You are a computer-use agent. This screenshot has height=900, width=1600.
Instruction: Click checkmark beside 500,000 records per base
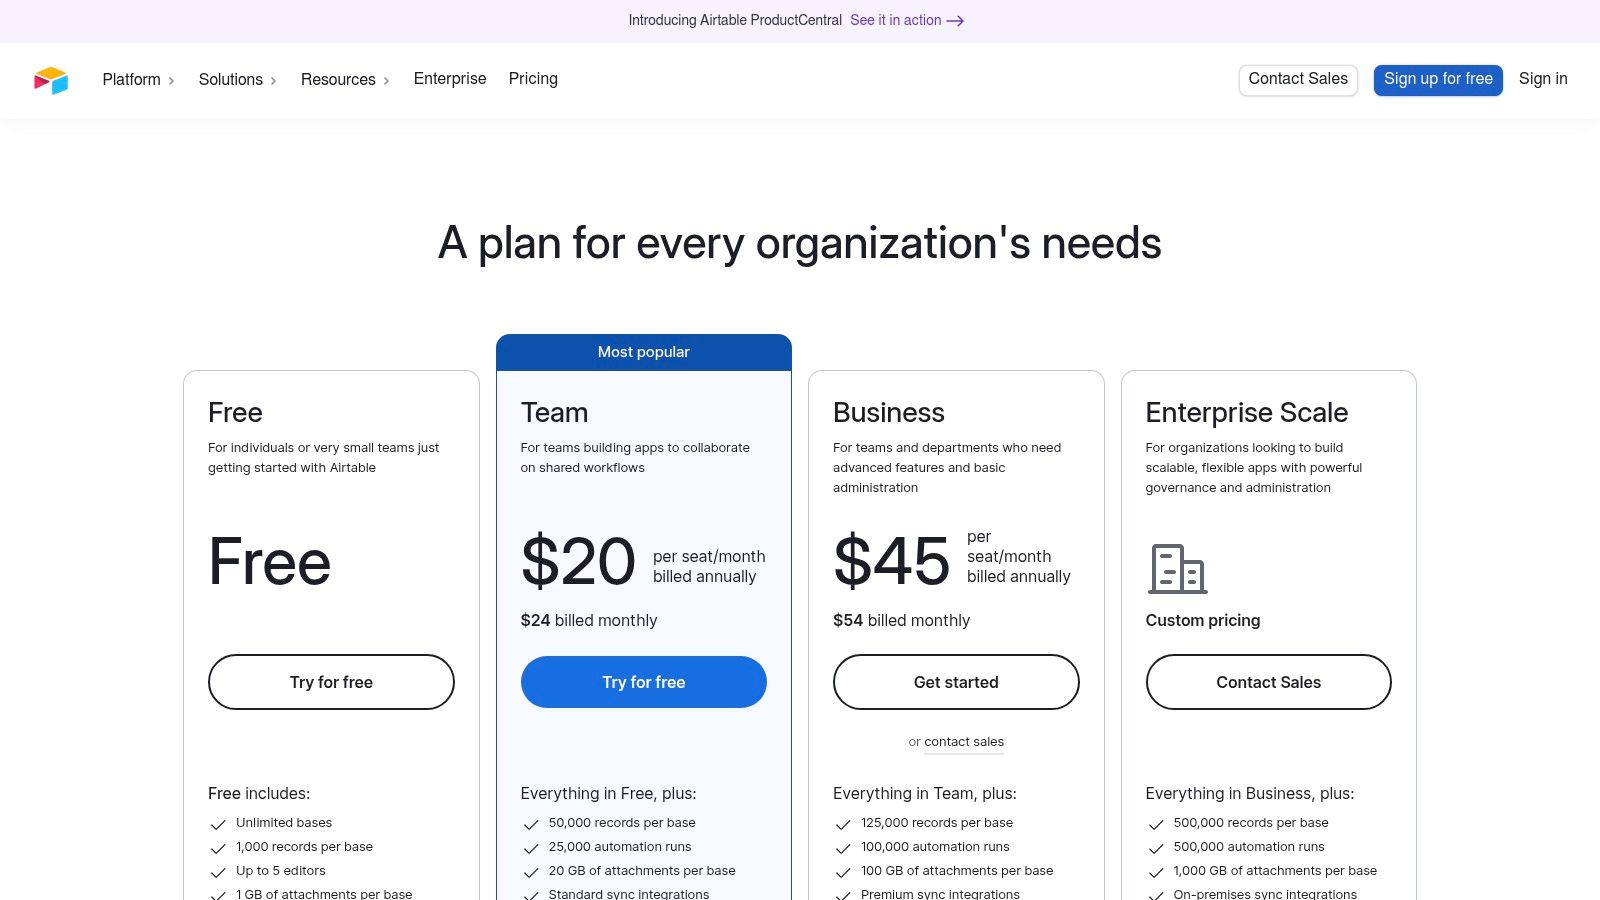point(1156,824)
